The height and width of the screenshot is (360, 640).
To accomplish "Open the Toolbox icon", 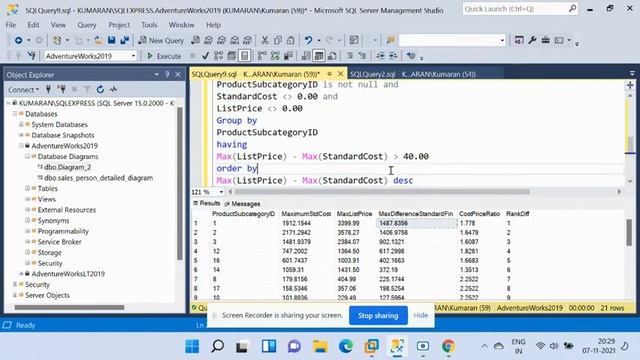I will [x=546, y=40].
